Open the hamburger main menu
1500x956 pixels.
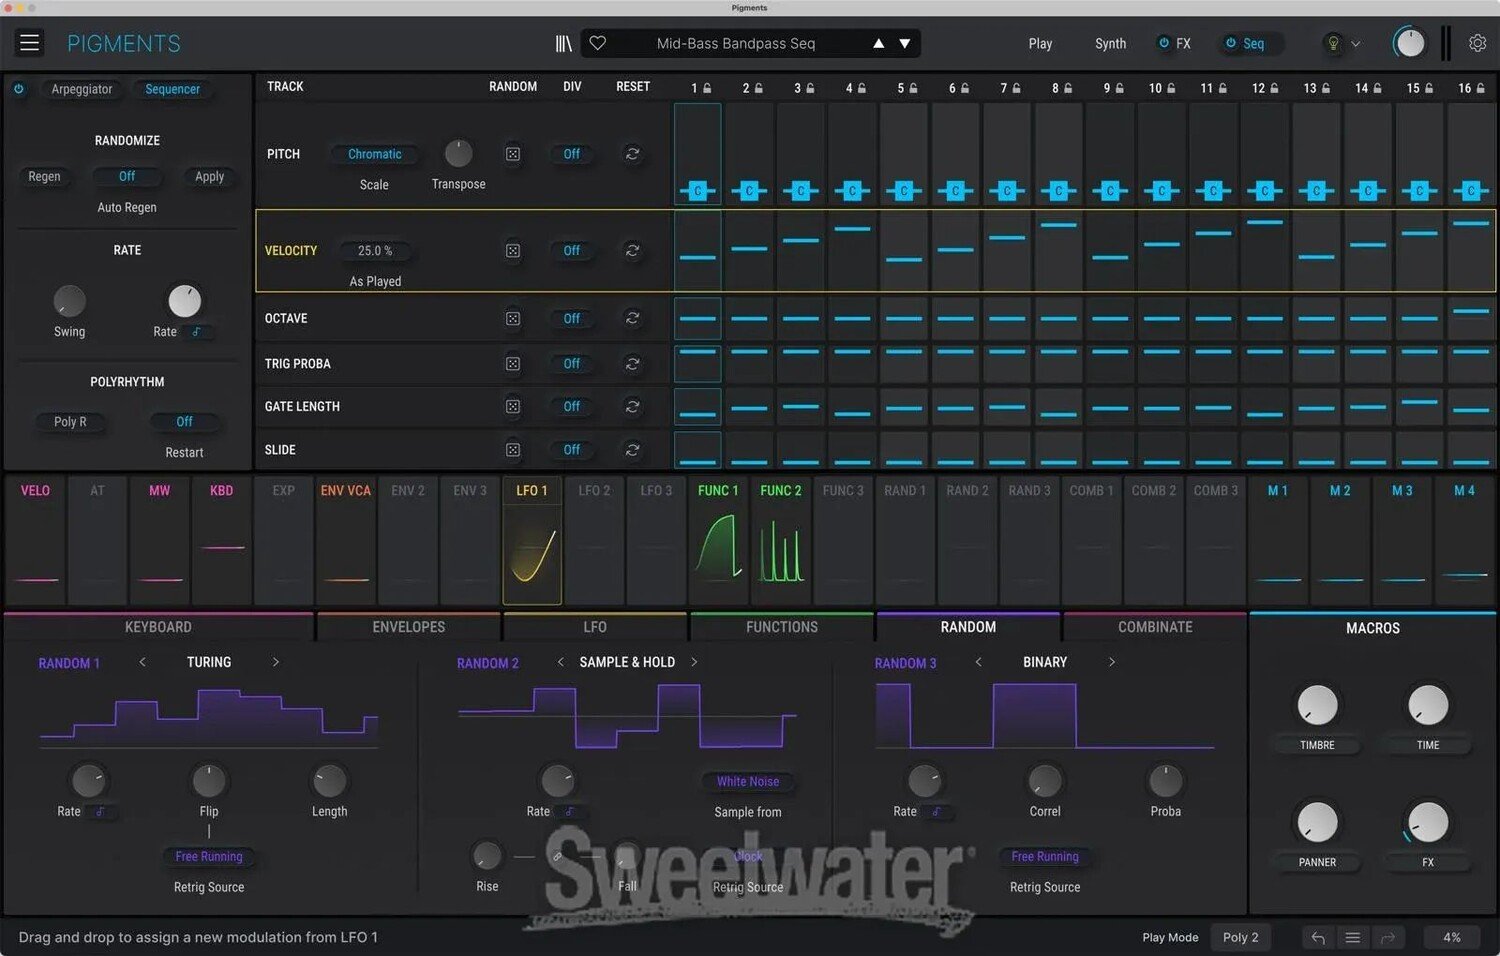tap(29, 43)
